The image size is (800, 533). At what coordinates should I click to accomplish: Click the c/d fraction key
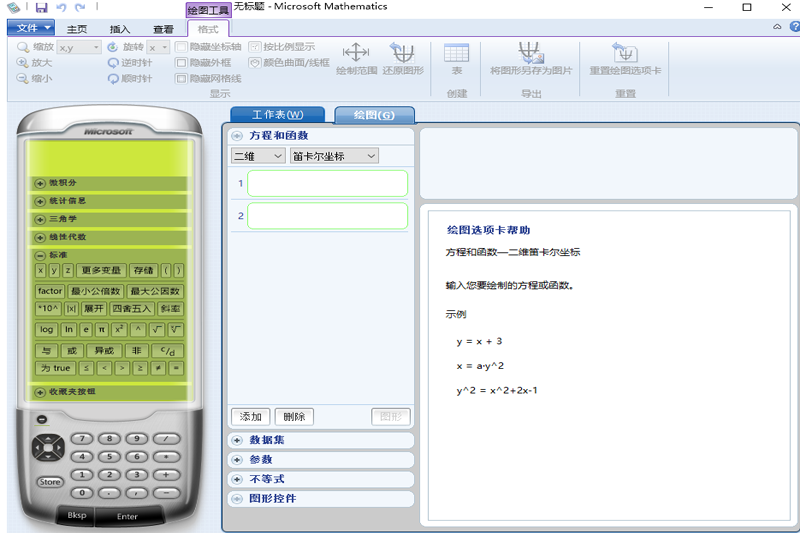(167, 350)
